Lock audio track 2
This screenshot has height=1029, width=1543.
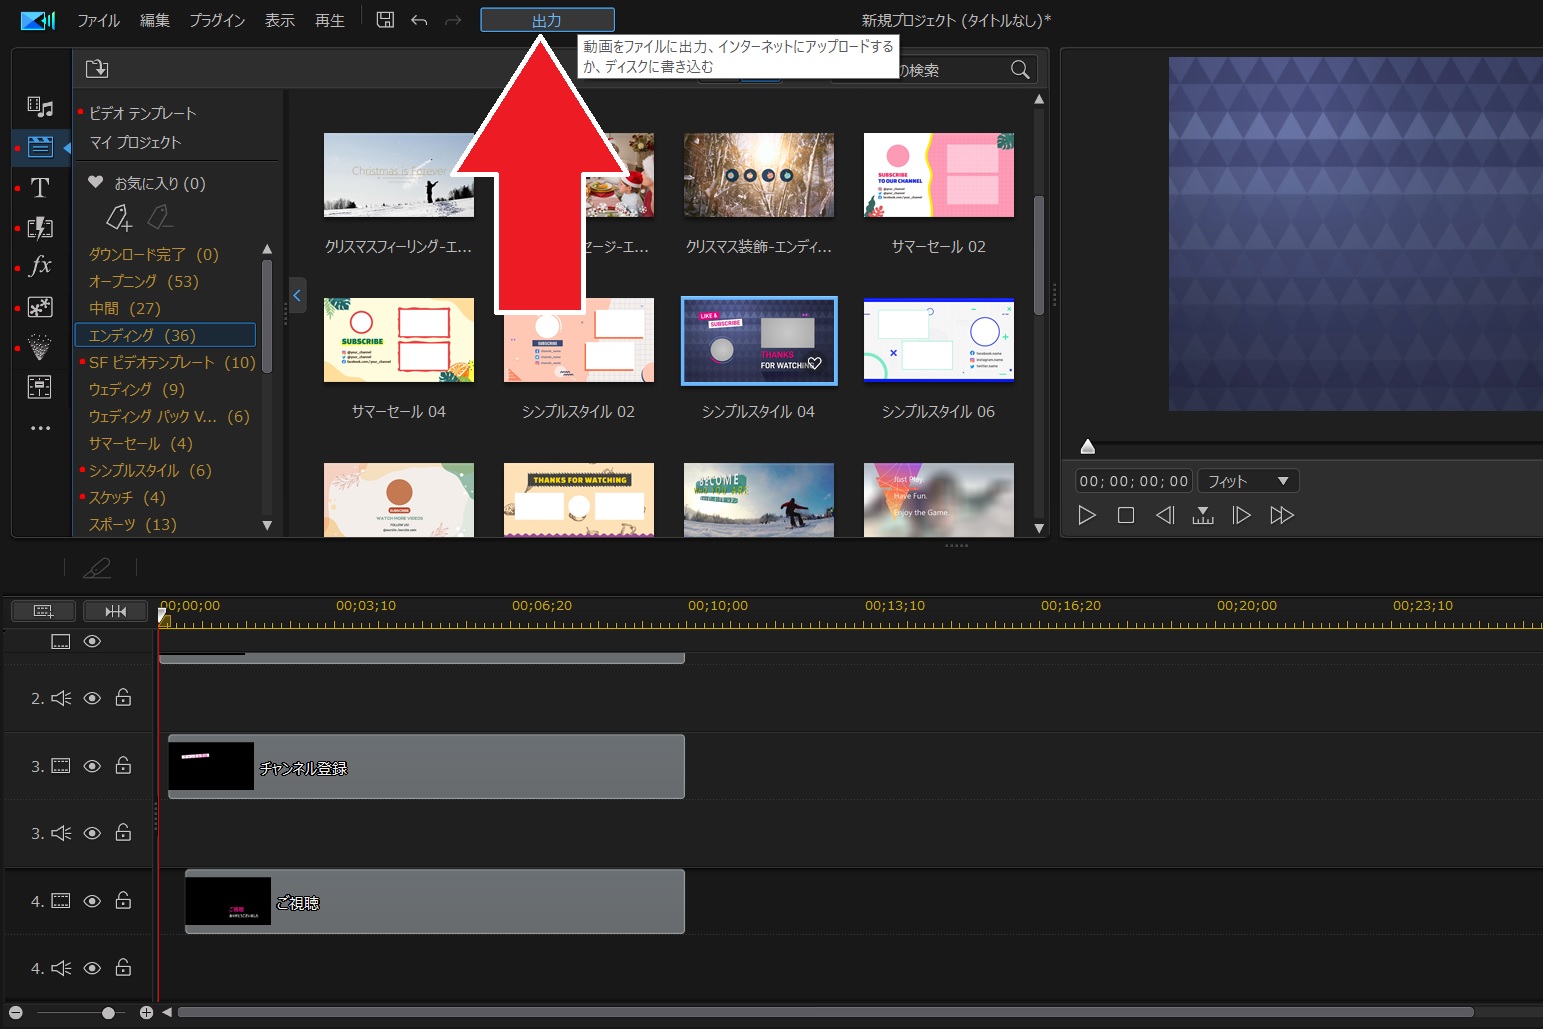pos(123,697)
